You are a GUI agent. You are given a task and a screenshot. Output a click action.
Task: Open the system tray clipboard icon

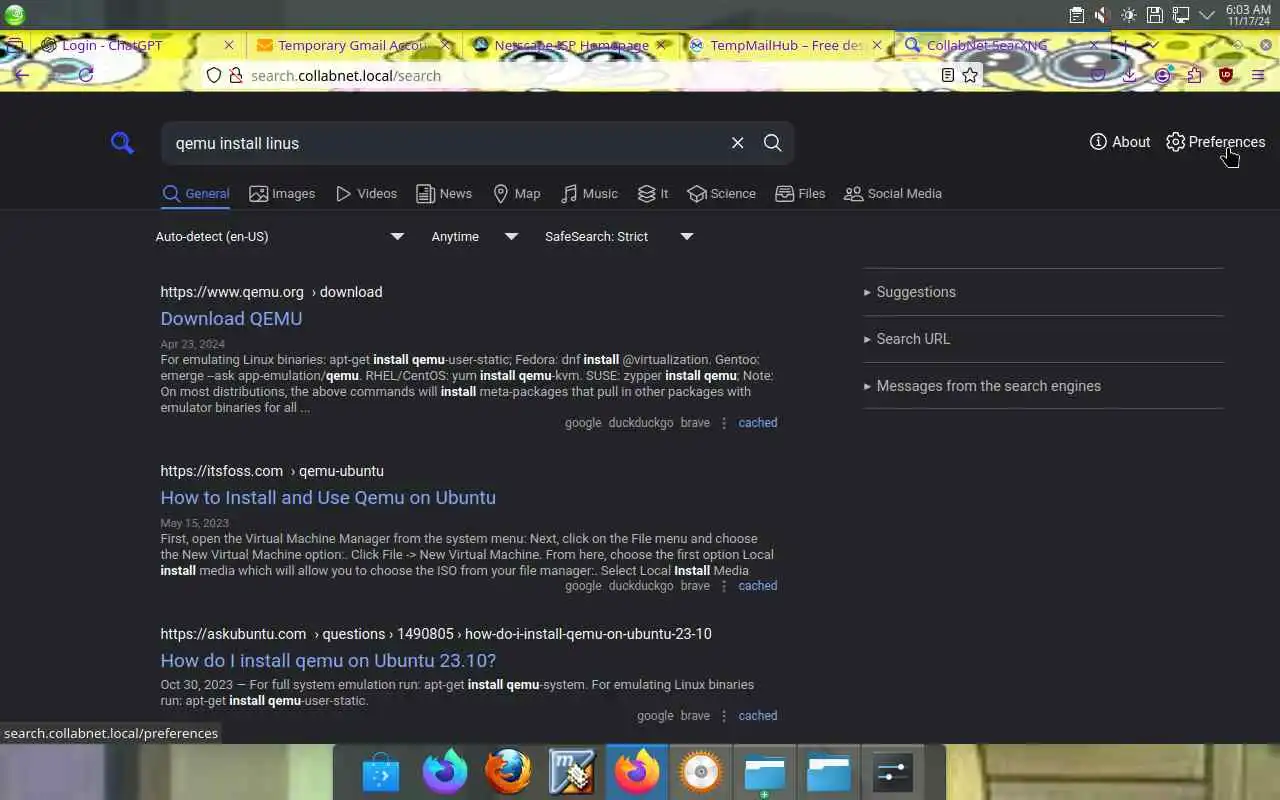pyautogui.click(x=1076, y=15)
